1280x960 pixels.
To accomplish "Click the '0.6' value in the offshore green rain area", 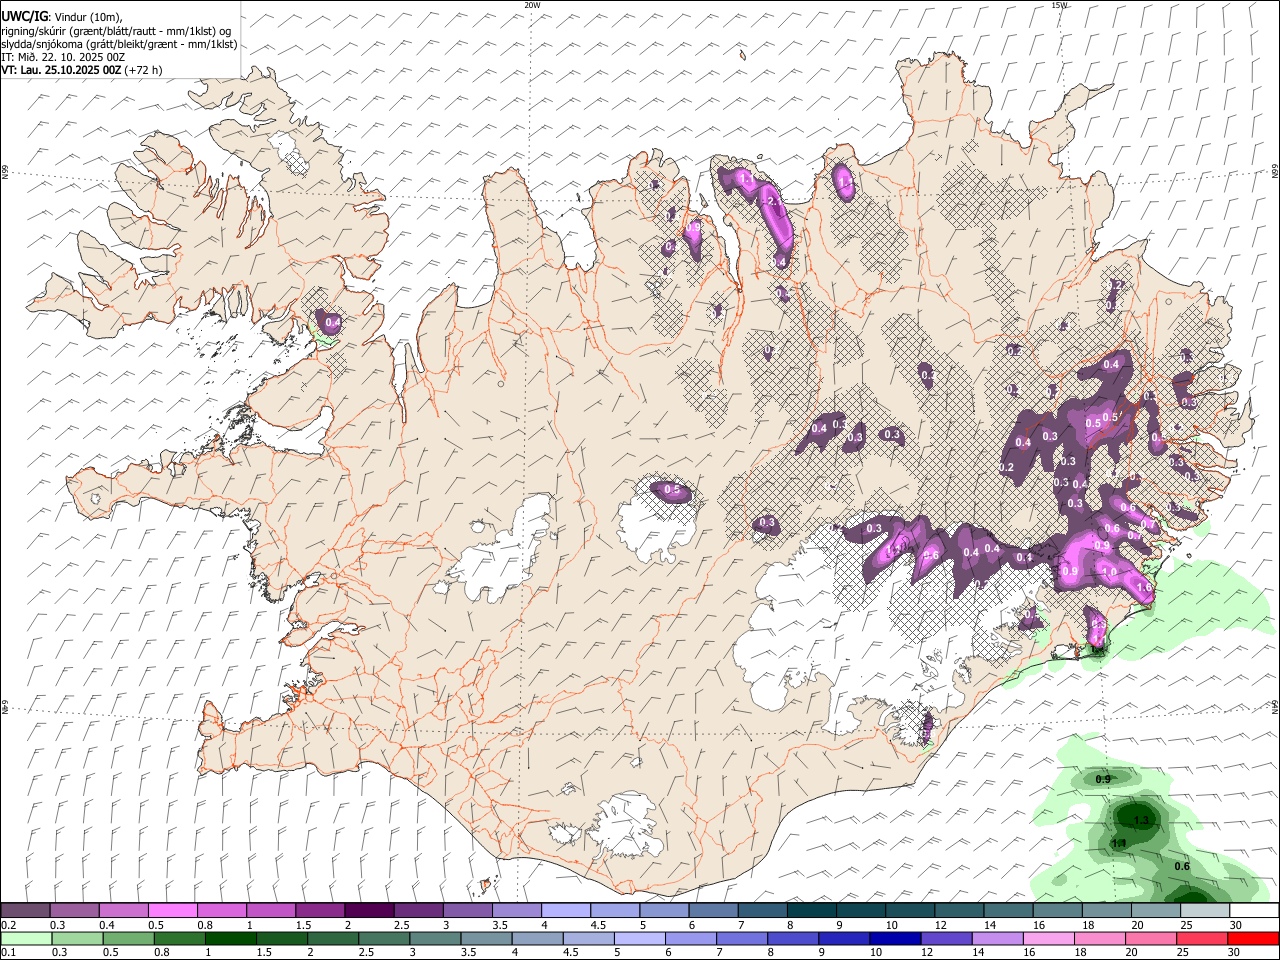I will pyautogui.click(x=1182, y=866).
